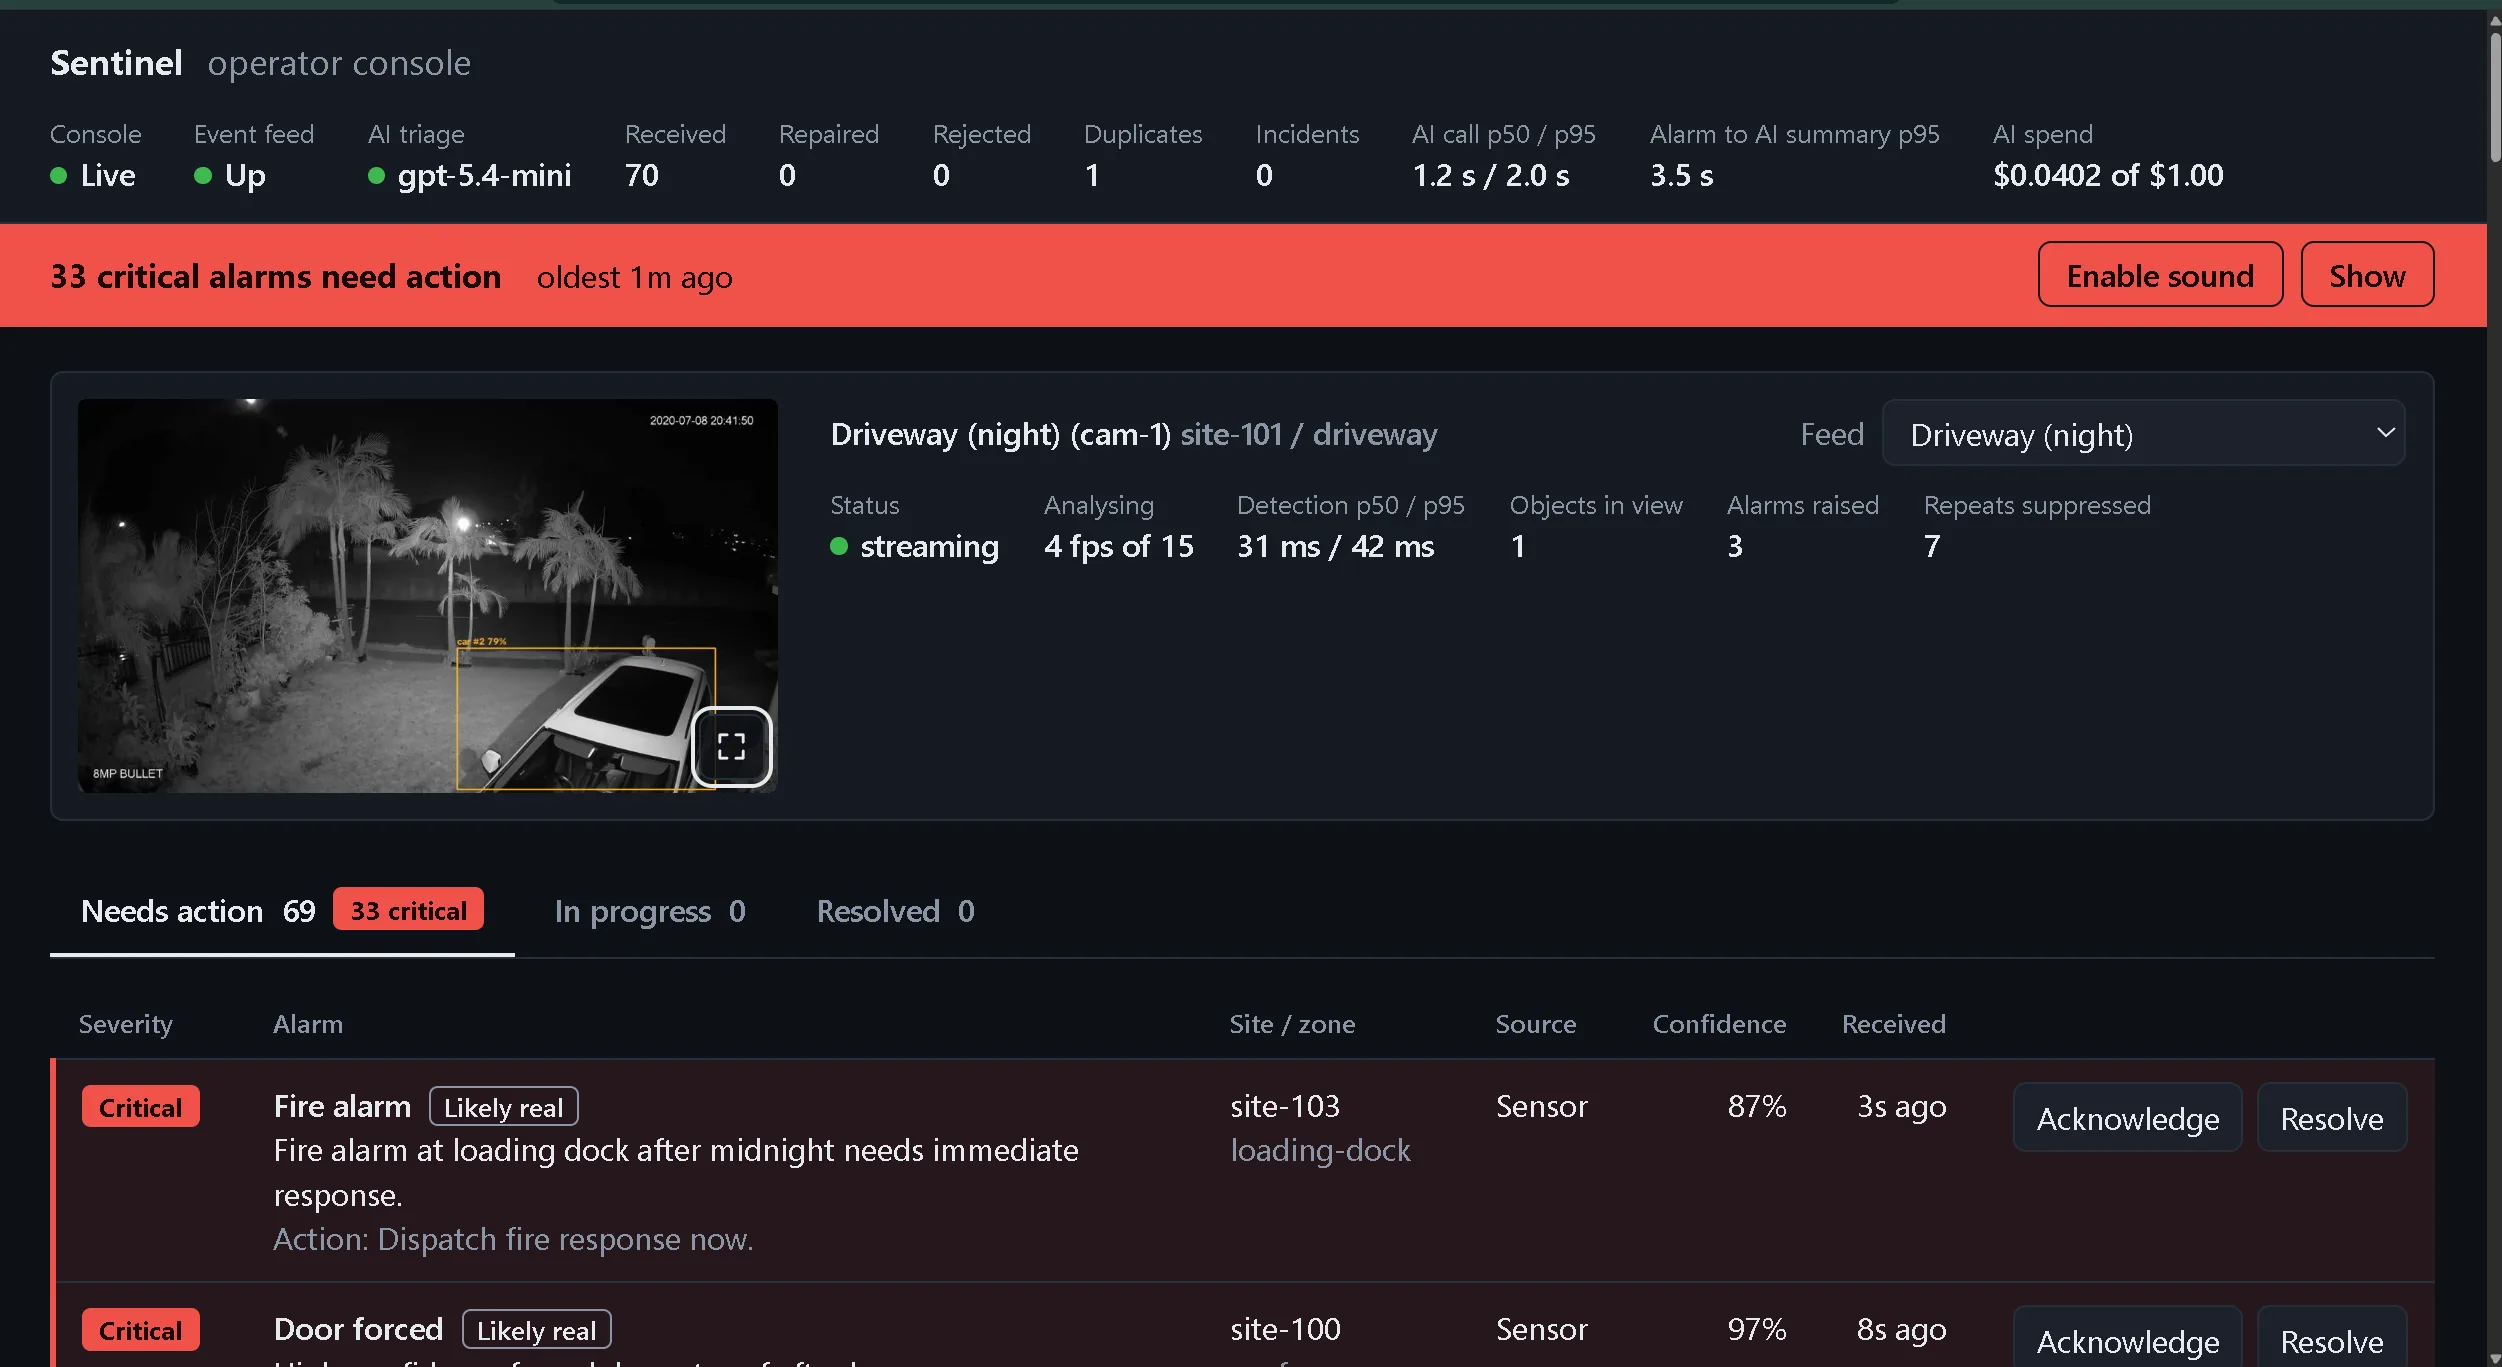This screenshot has height=1367, width=2502.
Task: Click the Critical badge on Fire alarm row
Action: click(140, 1107)
